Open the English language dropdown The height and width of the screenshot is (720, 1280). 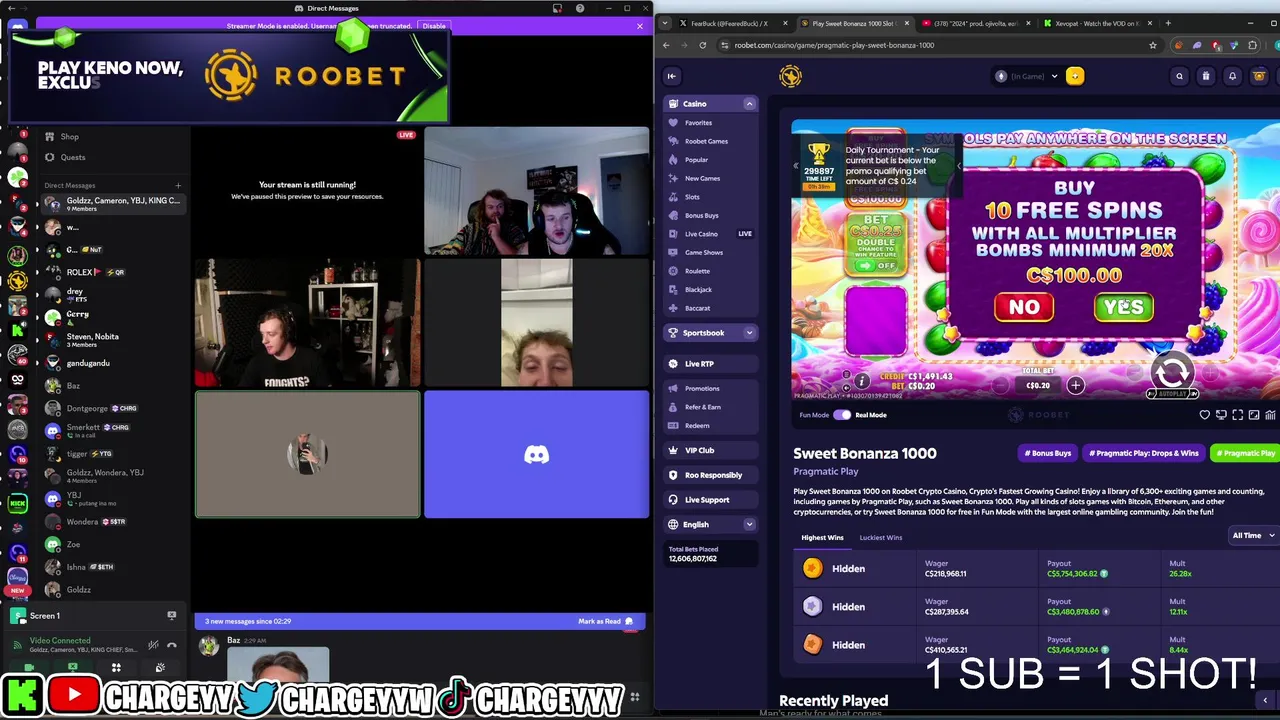tap(711, 524)
